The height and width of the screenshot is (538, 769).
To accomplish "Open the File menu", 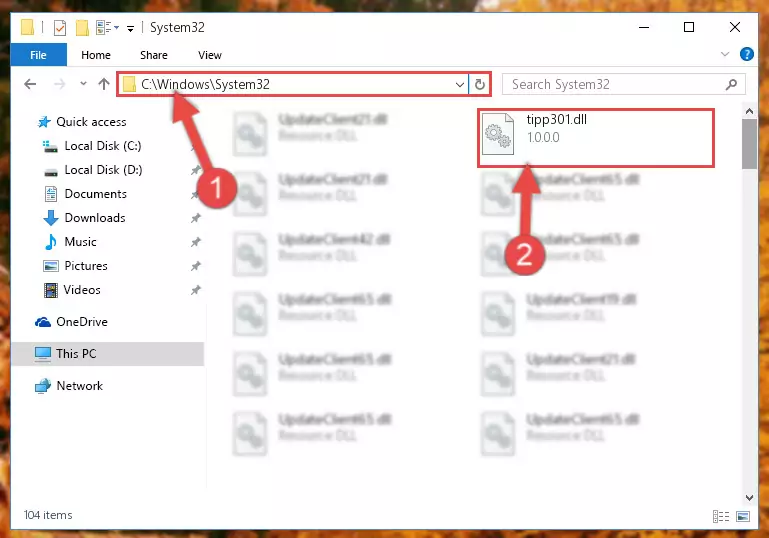I will point(38,55).
